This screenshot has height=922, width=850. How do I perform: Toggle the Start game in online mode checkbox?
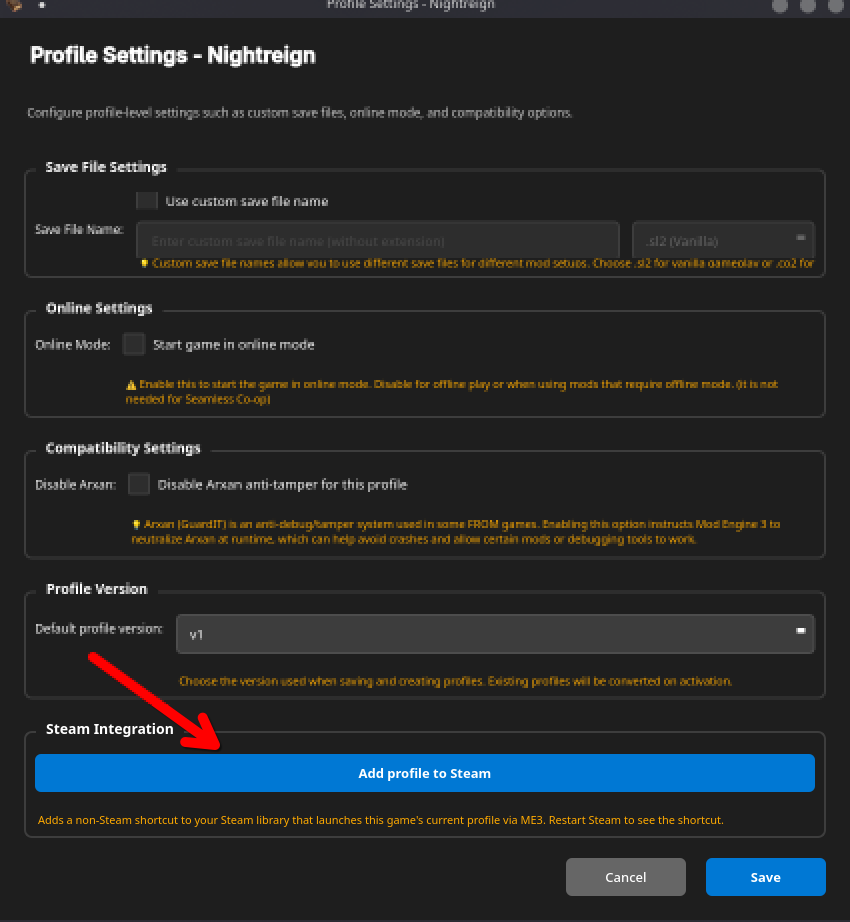(133, 343)
